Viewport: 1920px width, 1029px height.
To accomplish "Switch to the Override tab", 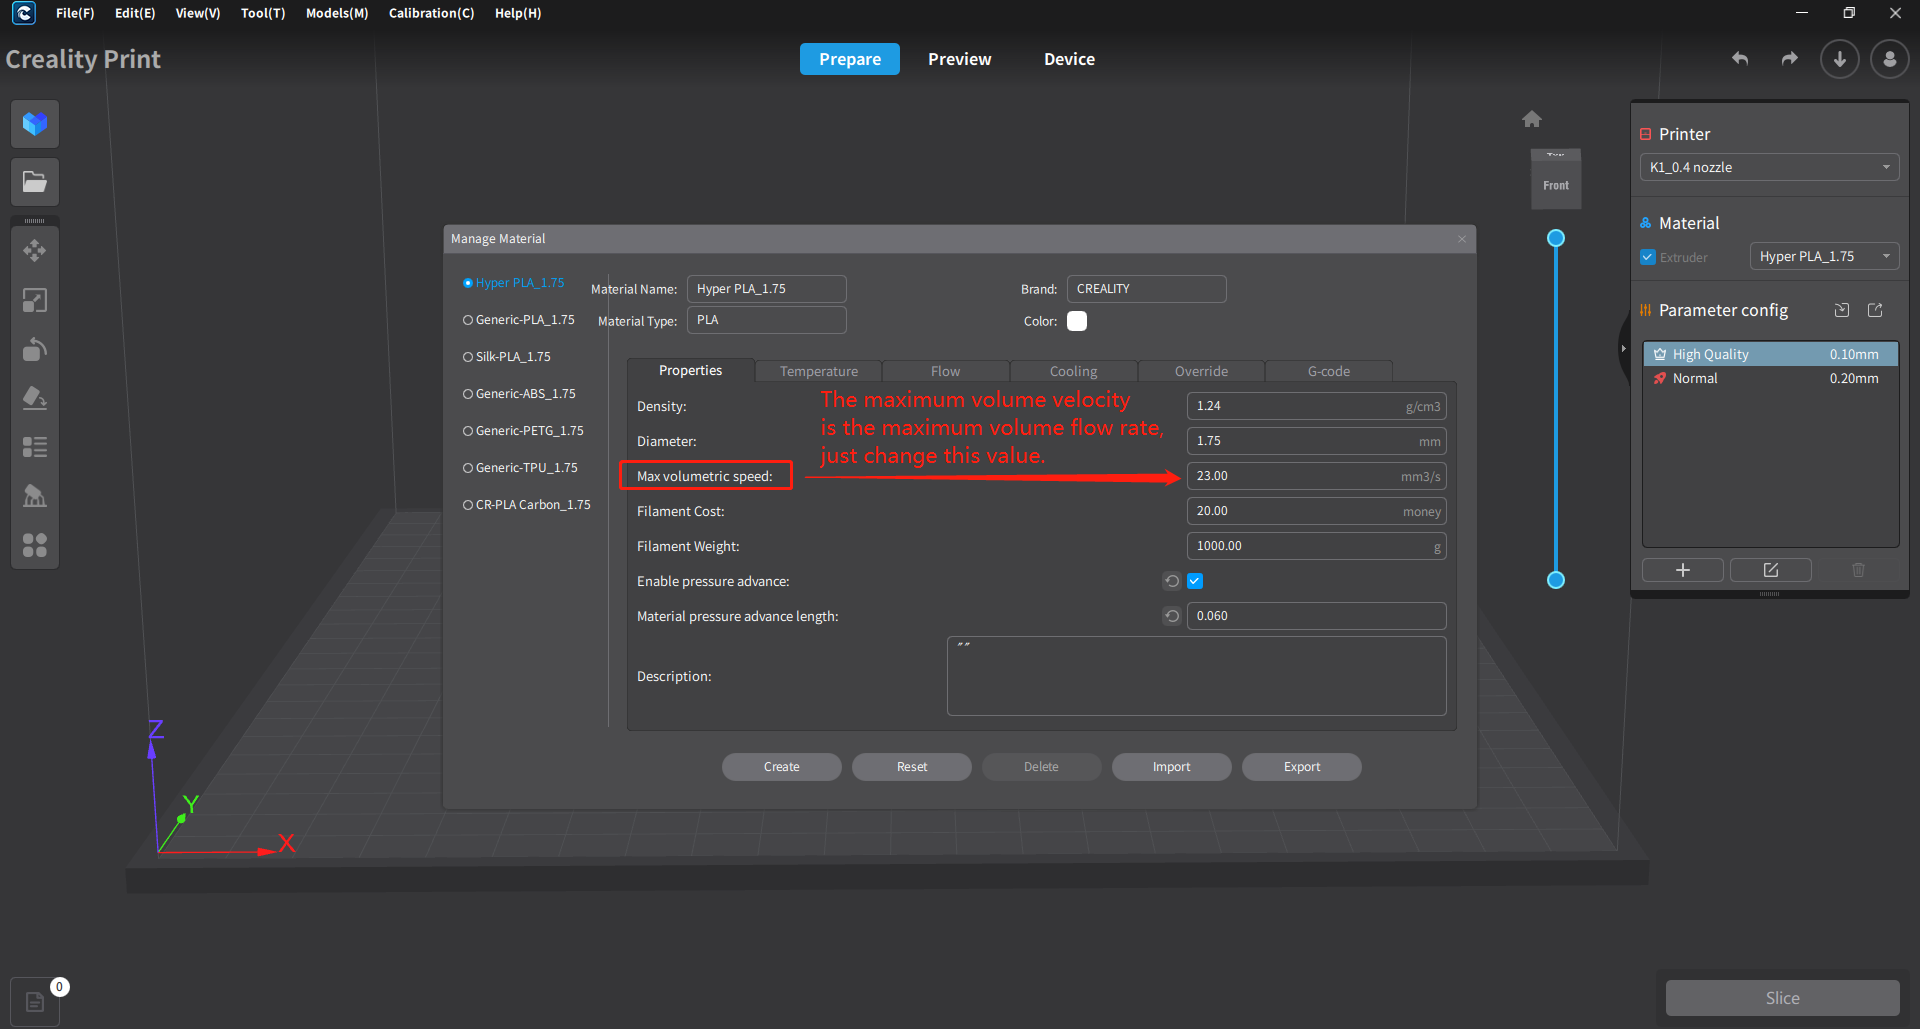I will [1201, 371].
